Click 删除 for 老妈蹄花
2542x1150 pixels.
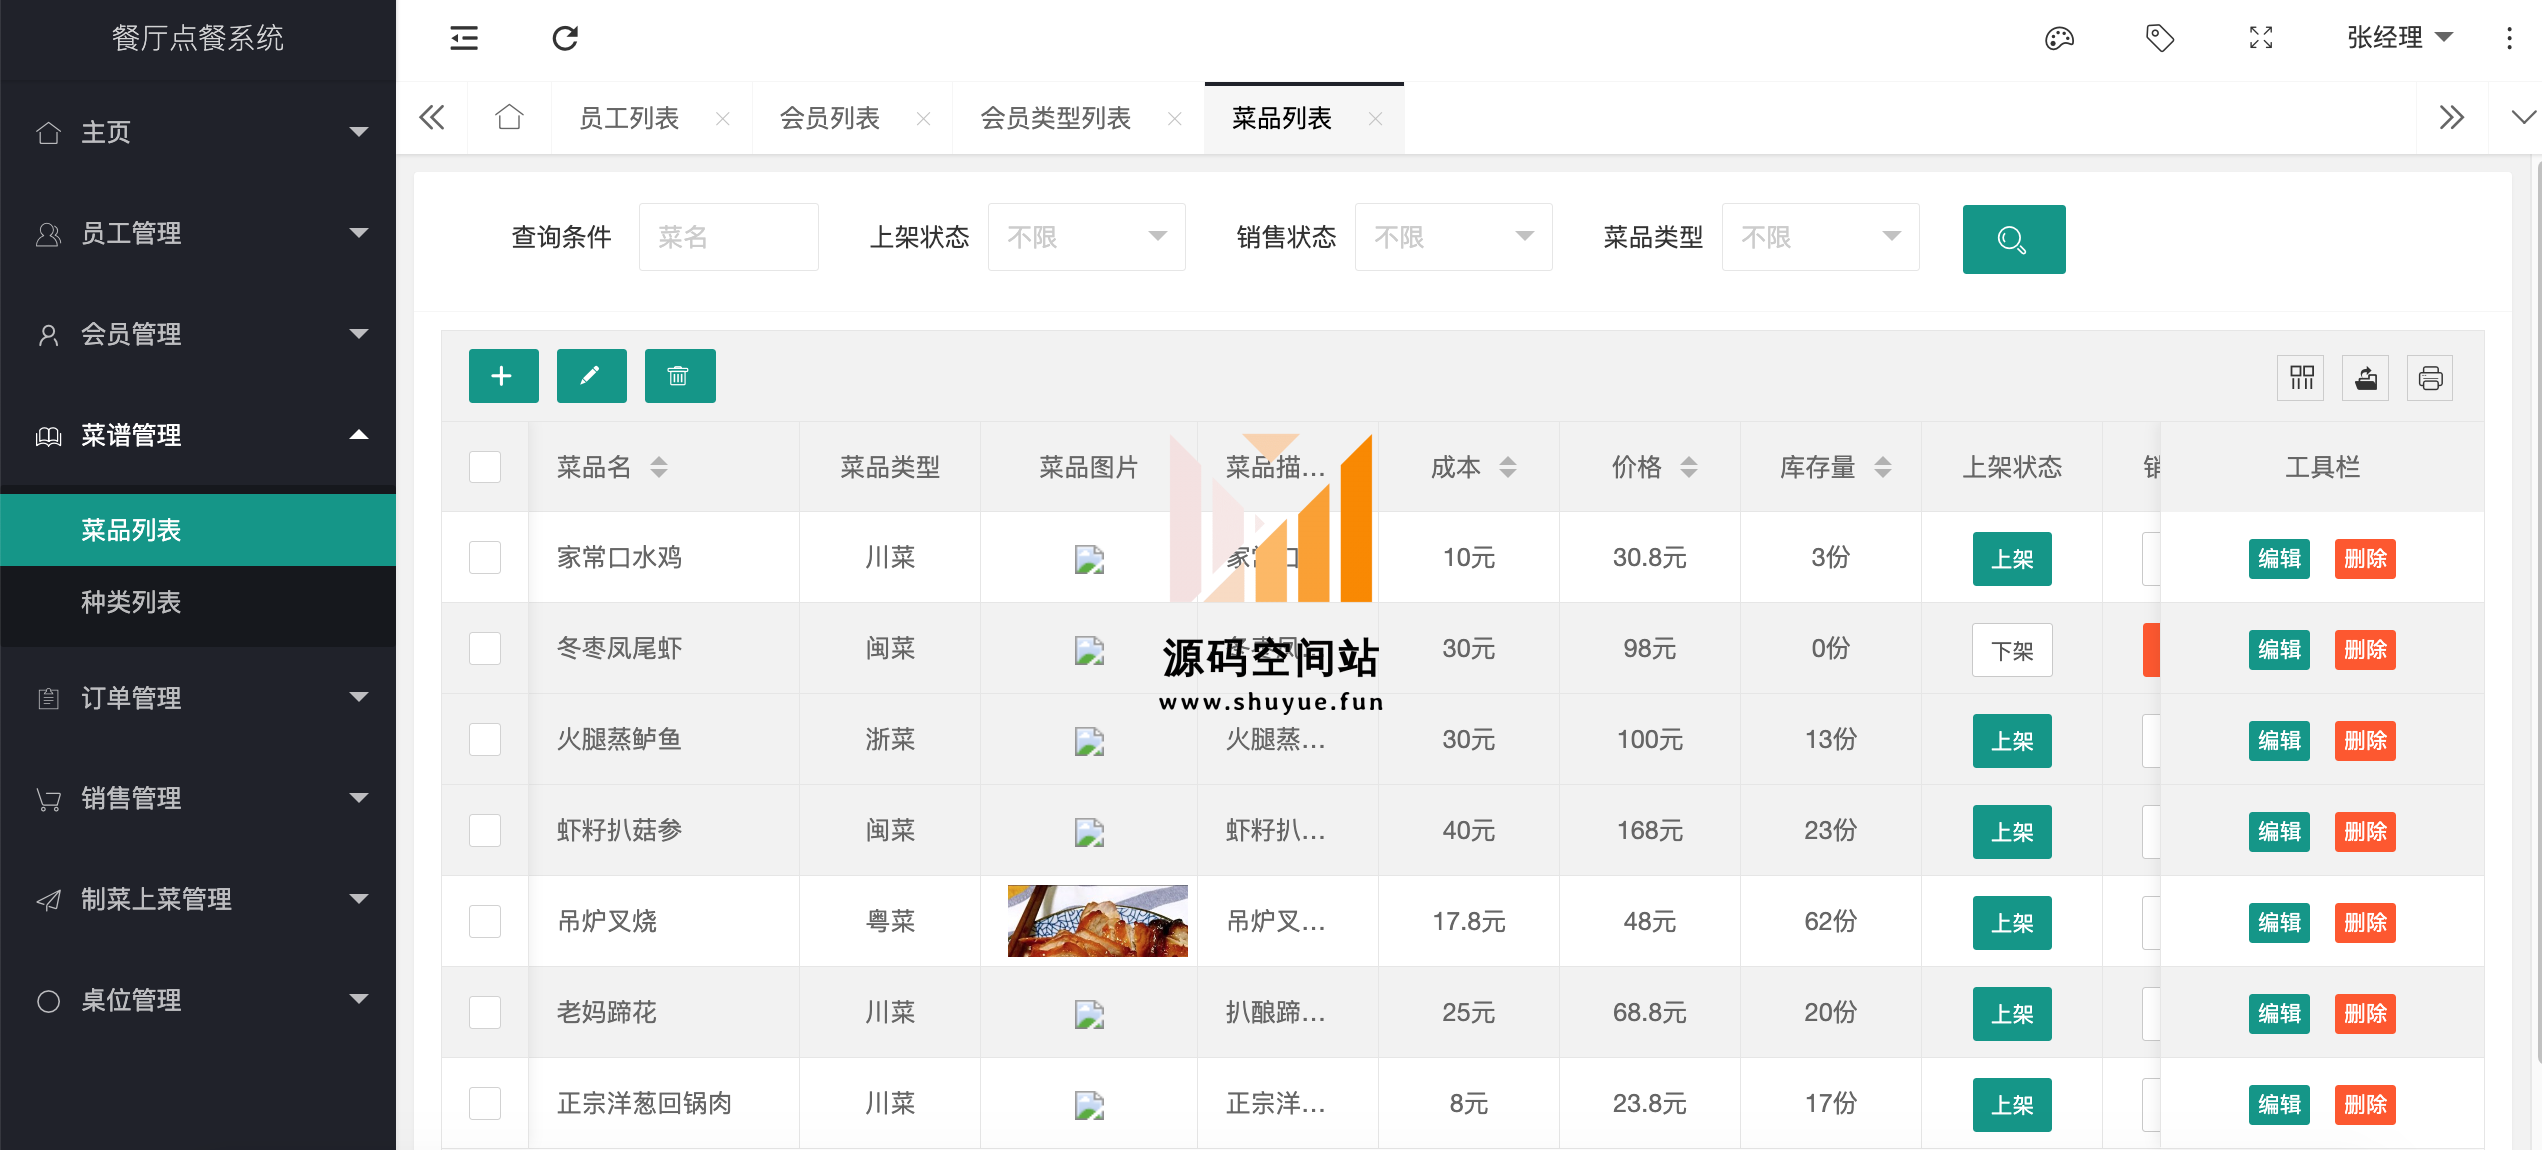point(2365,1014)
